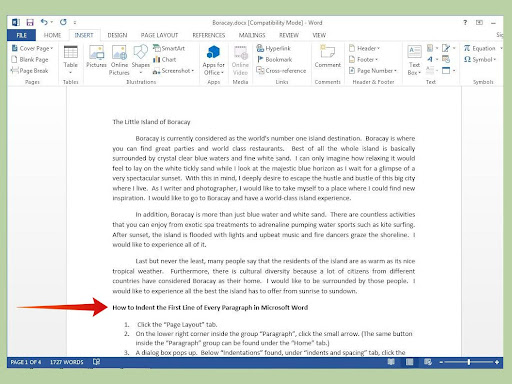Click the list item Click the "Page Layout" tab

[x=177, y=324]
